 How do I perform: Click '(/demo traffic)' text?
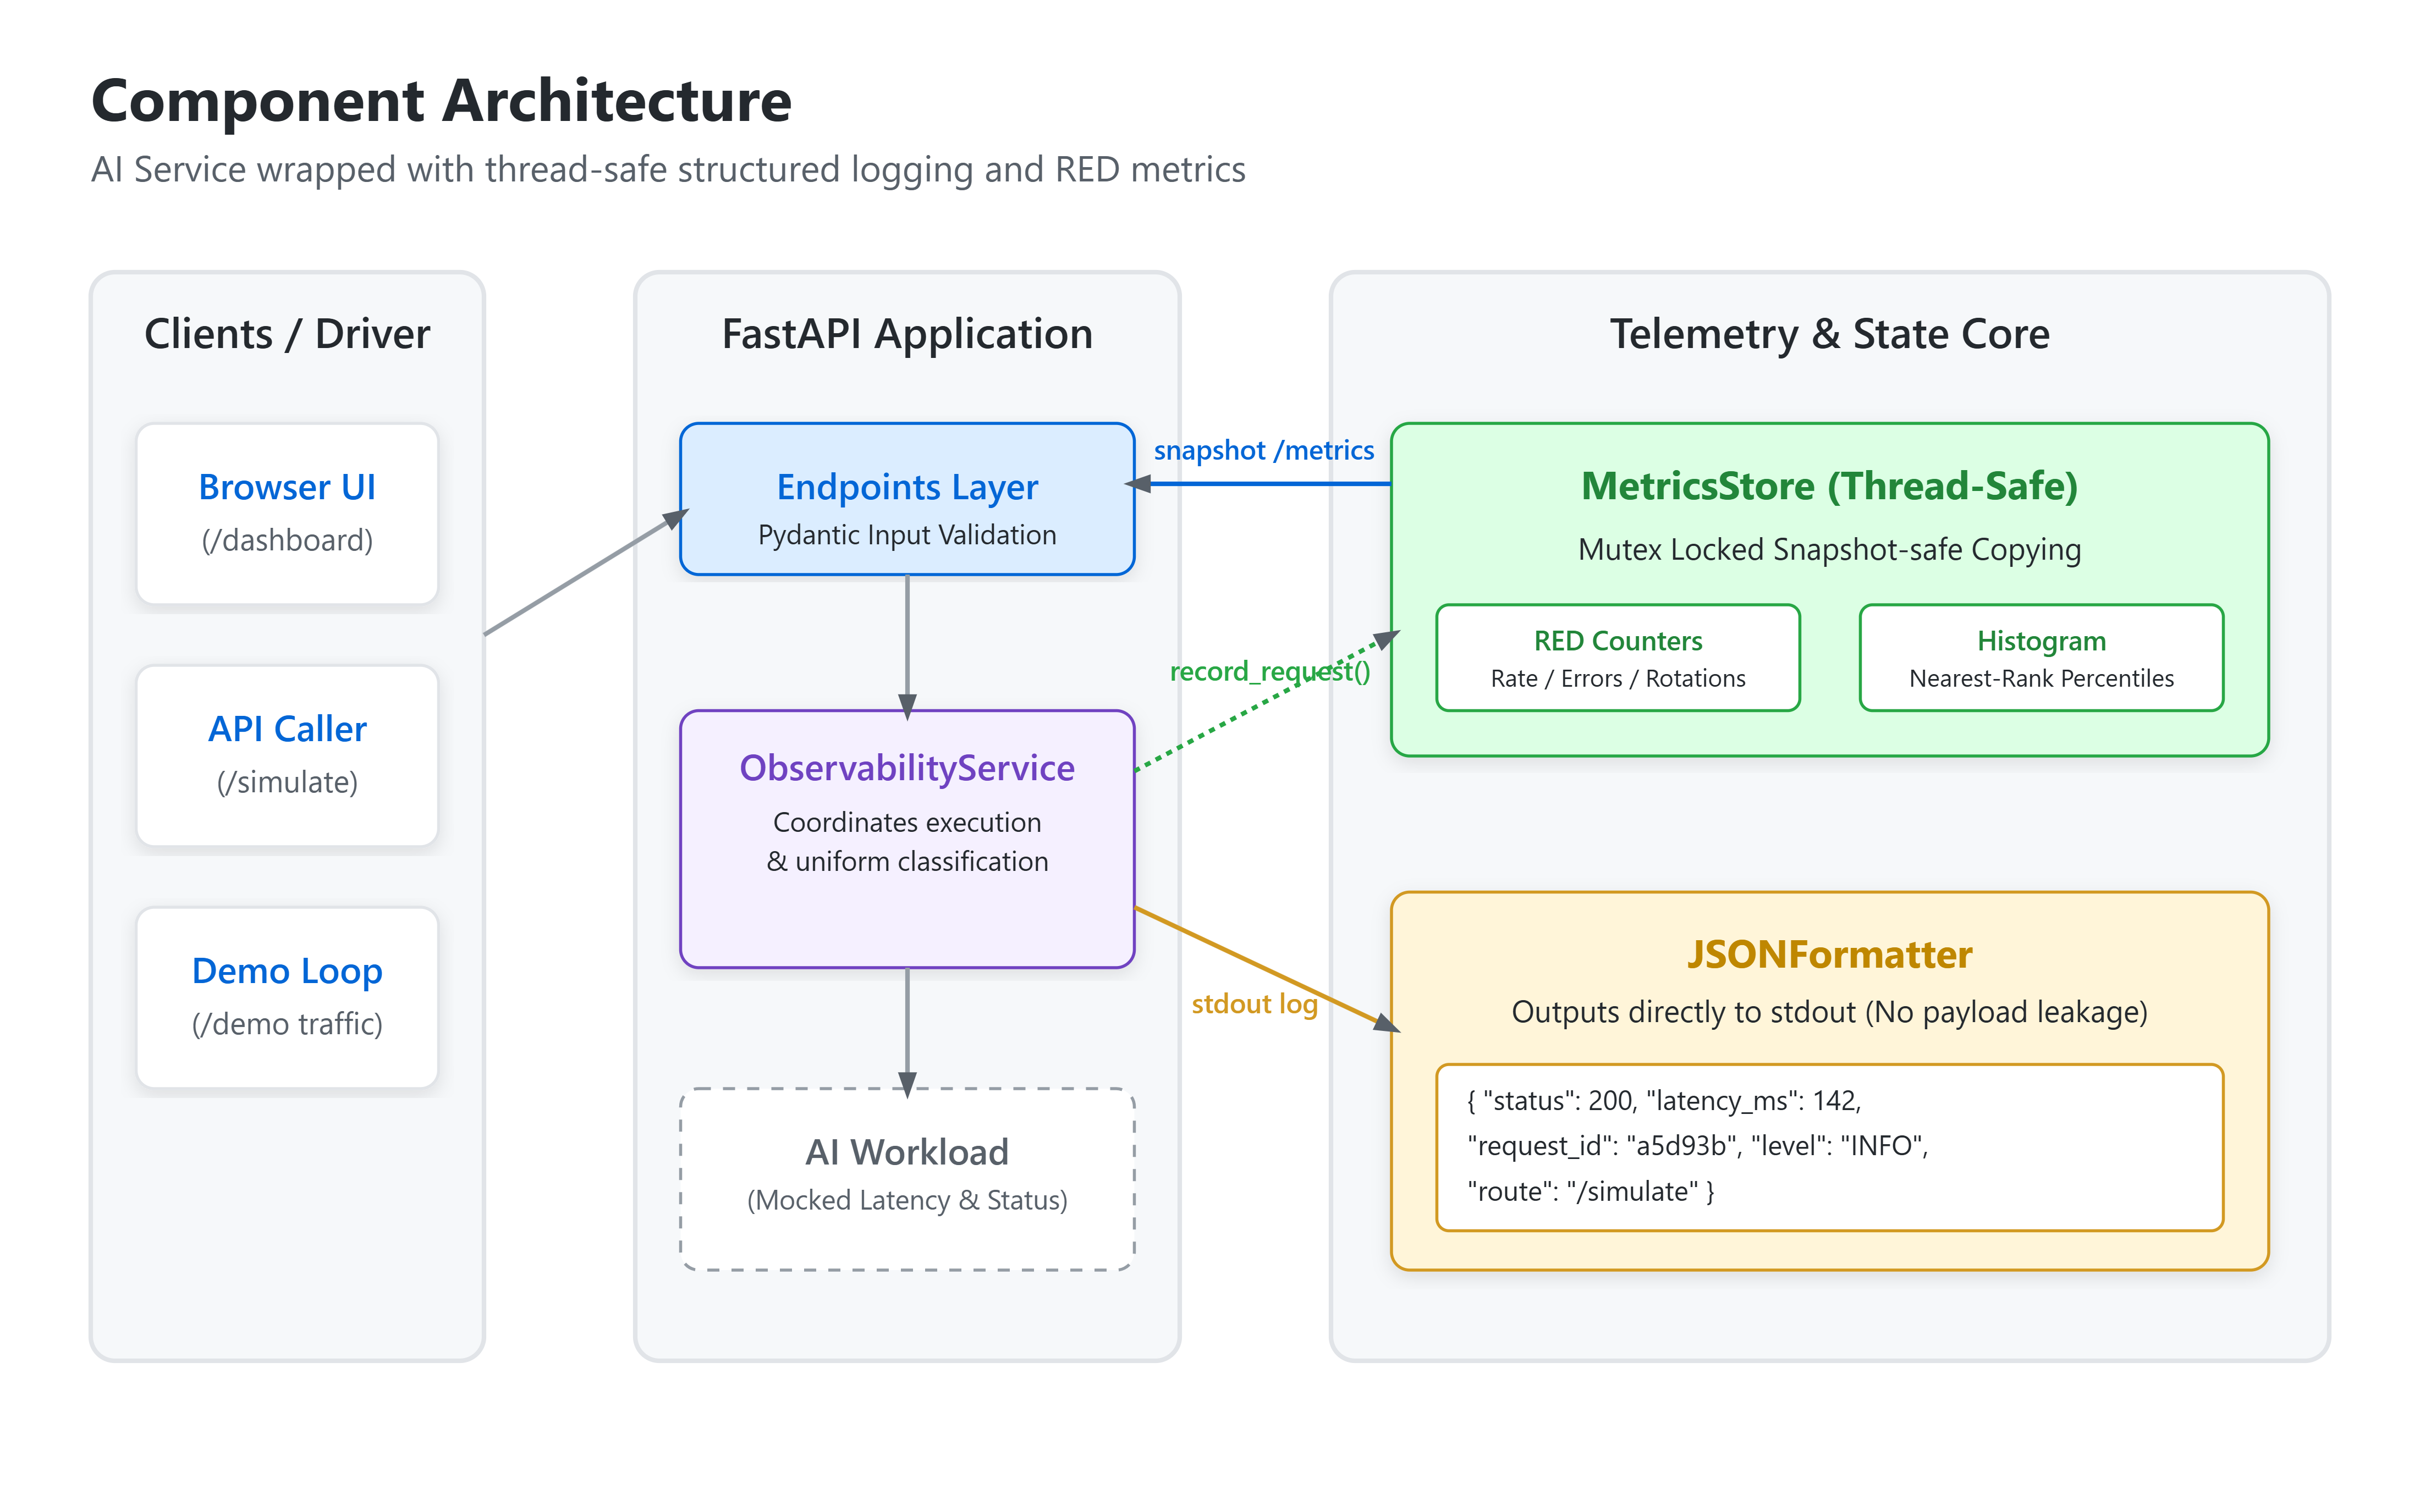(x=287, y=1025)
